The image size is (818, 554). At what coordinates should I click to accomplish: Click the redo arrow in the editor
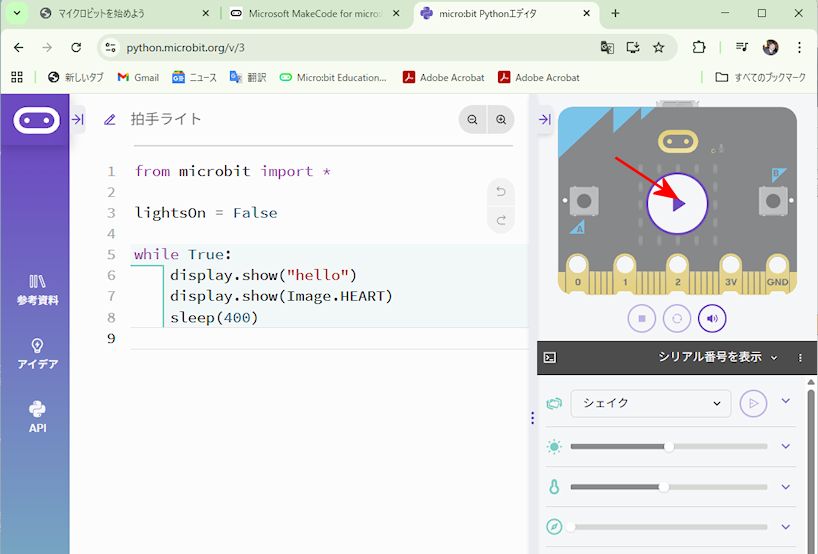pyautogui.click(x=501, y=220)
